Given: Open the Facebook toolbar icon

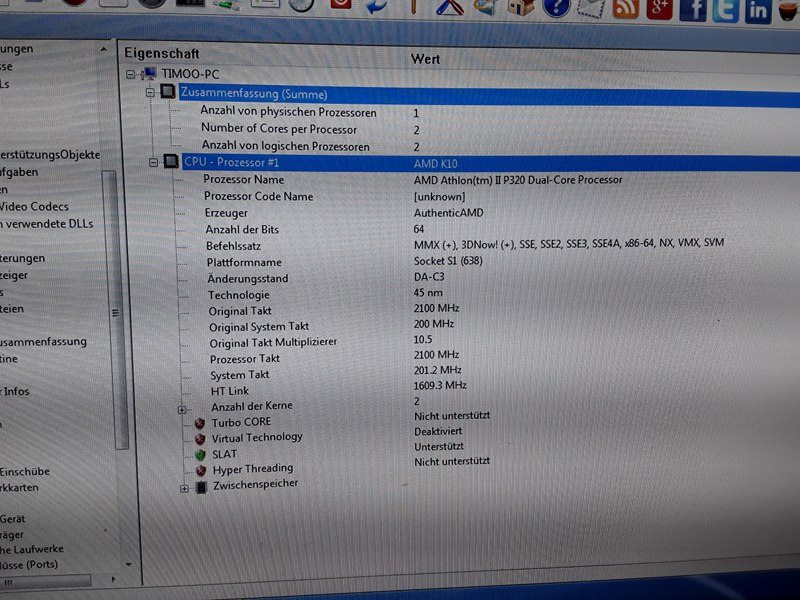Looking at the screenshot, I should (692, 10).
